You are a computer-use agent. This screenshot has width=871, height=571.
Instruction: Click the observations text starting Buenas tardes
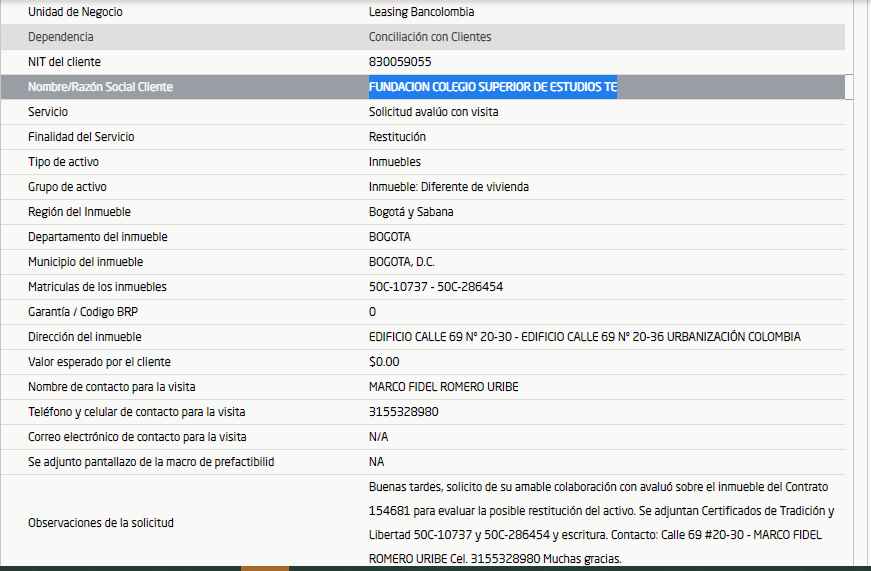(600, 522)
